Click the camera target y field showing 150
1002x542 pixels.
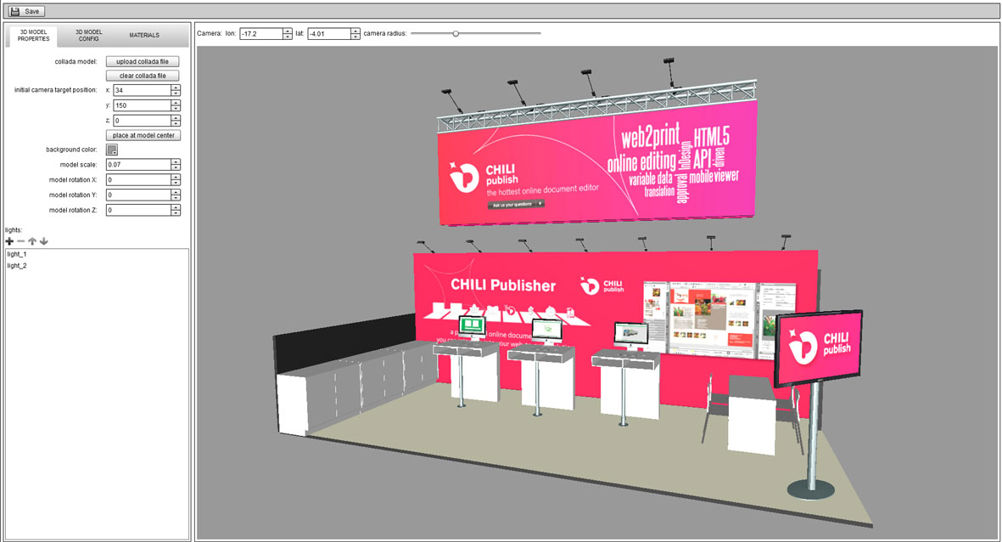tap(142, 105)
